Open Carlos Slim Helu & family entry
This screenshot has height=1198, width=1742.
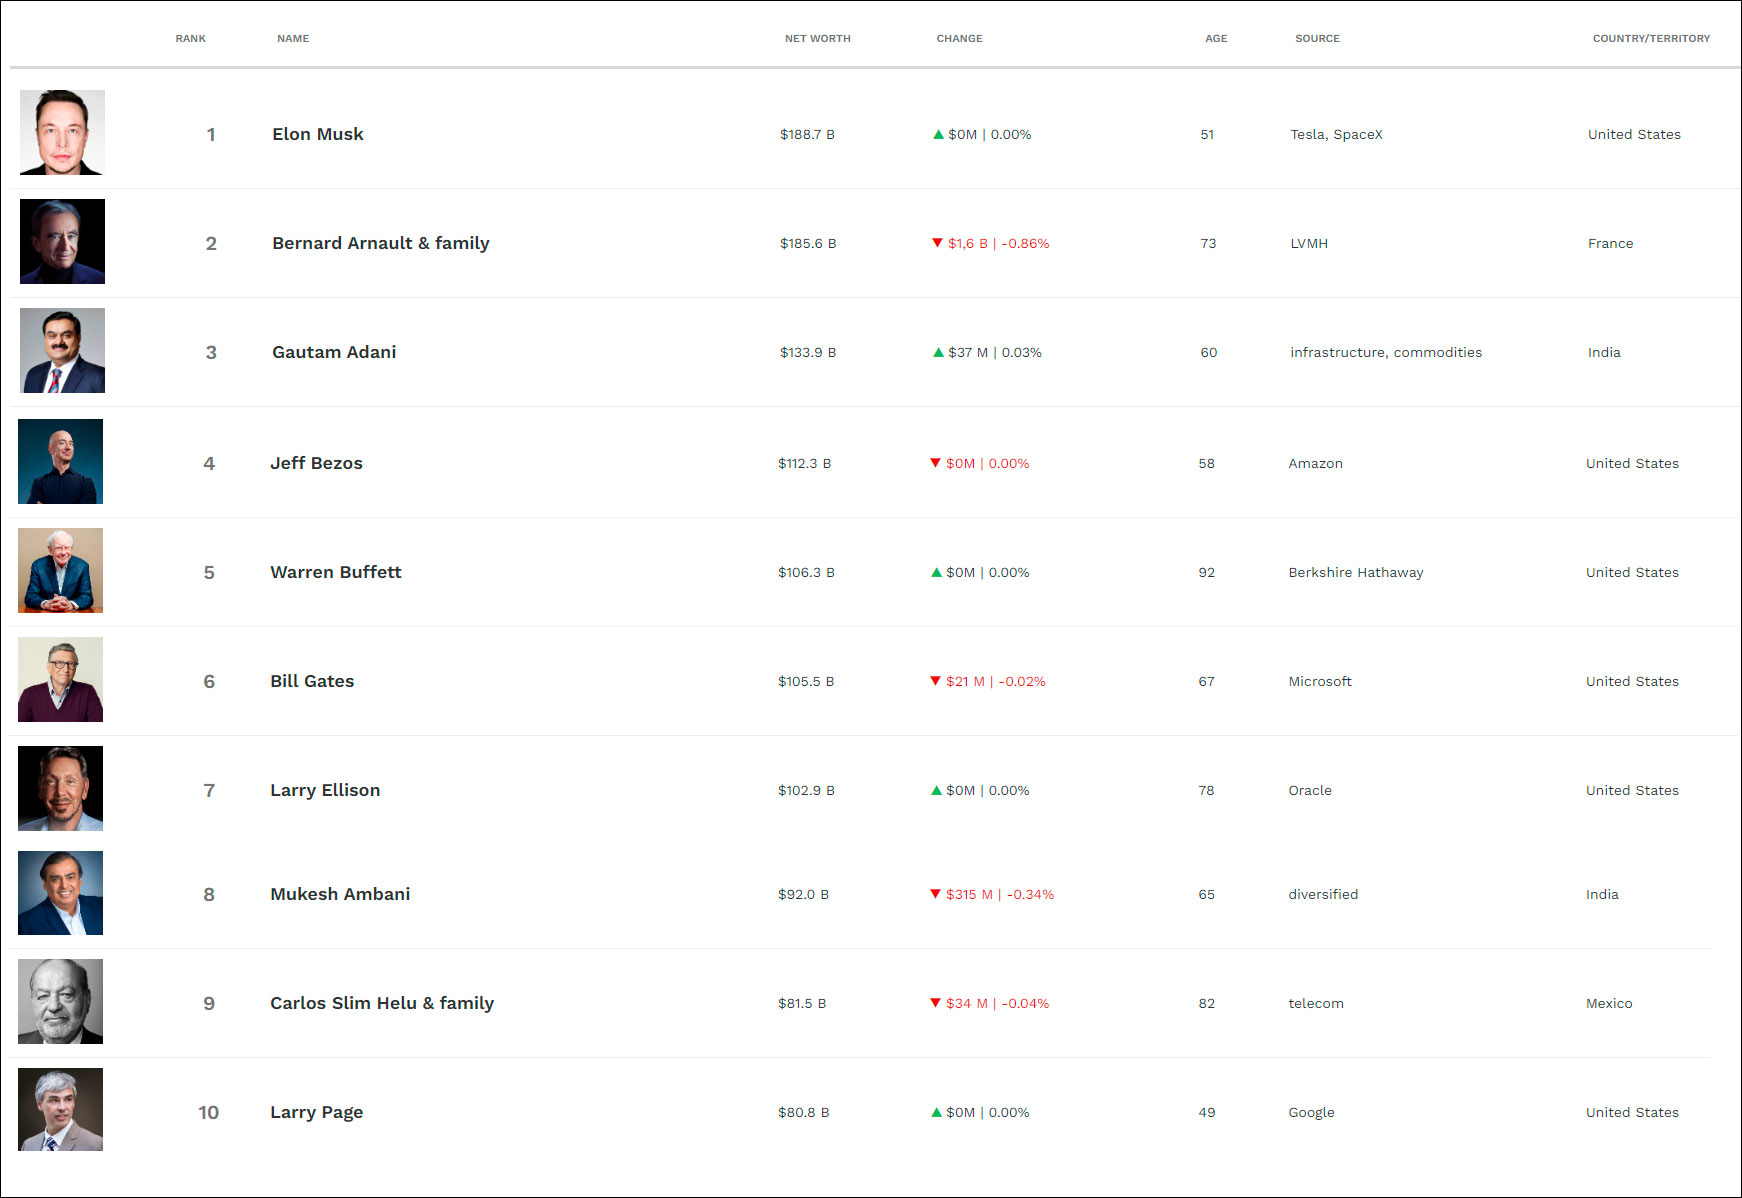point(382,1003)
